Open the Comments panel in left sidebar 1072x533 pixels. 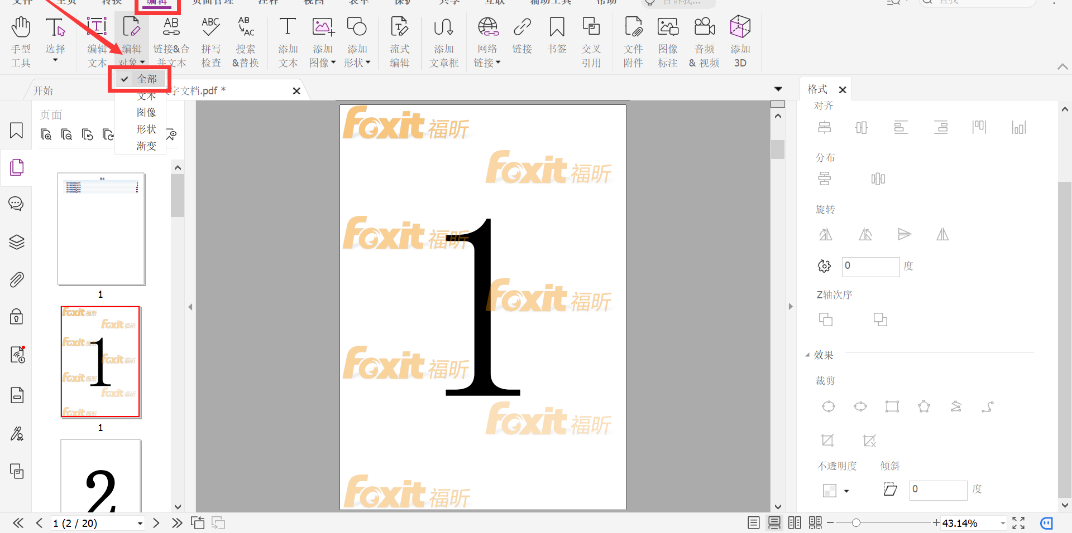click(16, 204)
